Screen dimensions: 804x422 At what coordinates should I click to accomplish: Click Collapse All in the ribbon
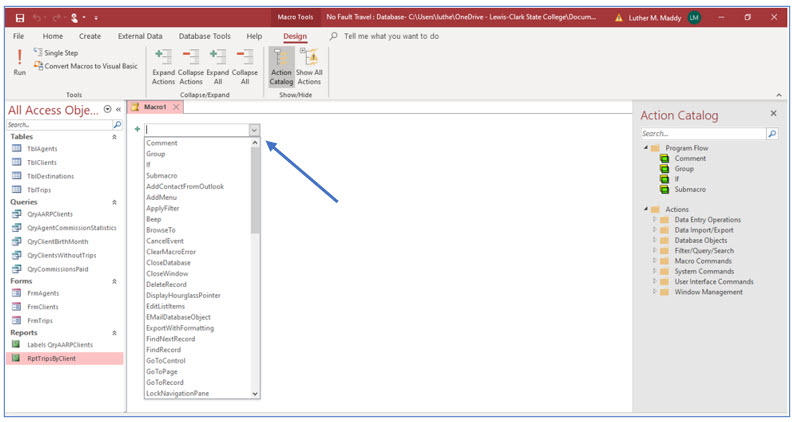click(x=245, y=67)
